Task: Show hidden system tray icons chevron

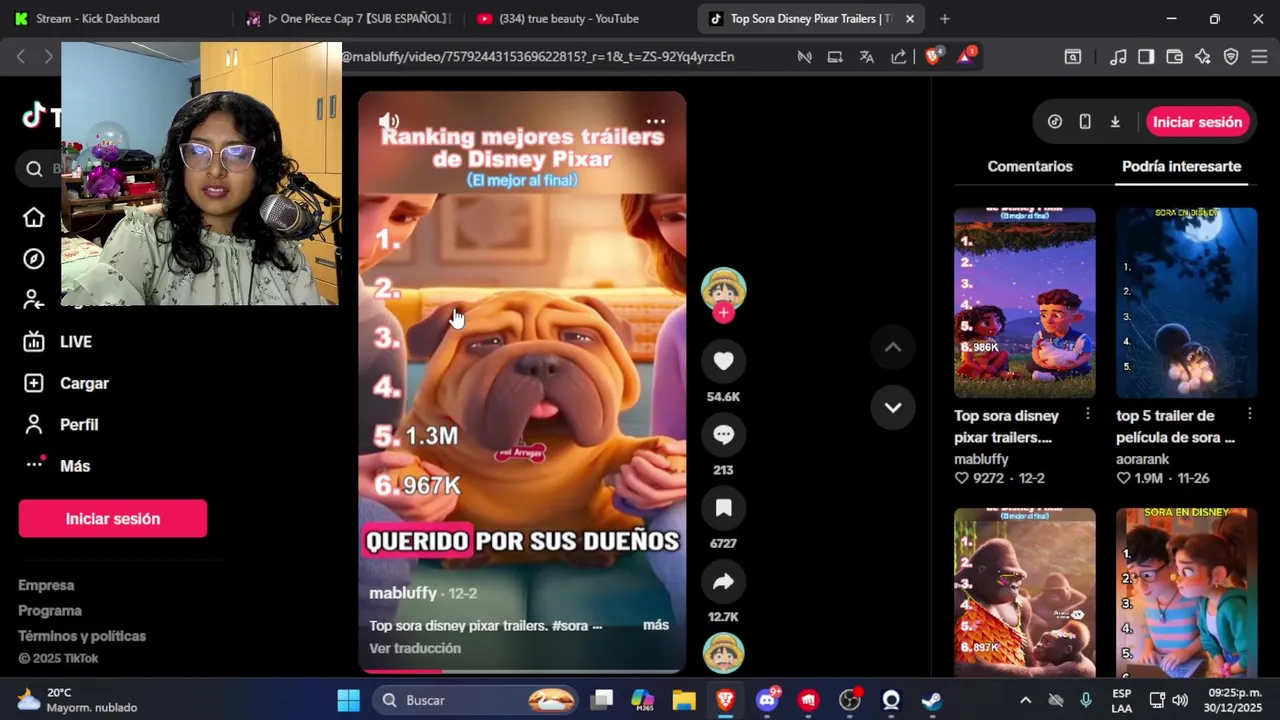Action: click(1025, 700)
